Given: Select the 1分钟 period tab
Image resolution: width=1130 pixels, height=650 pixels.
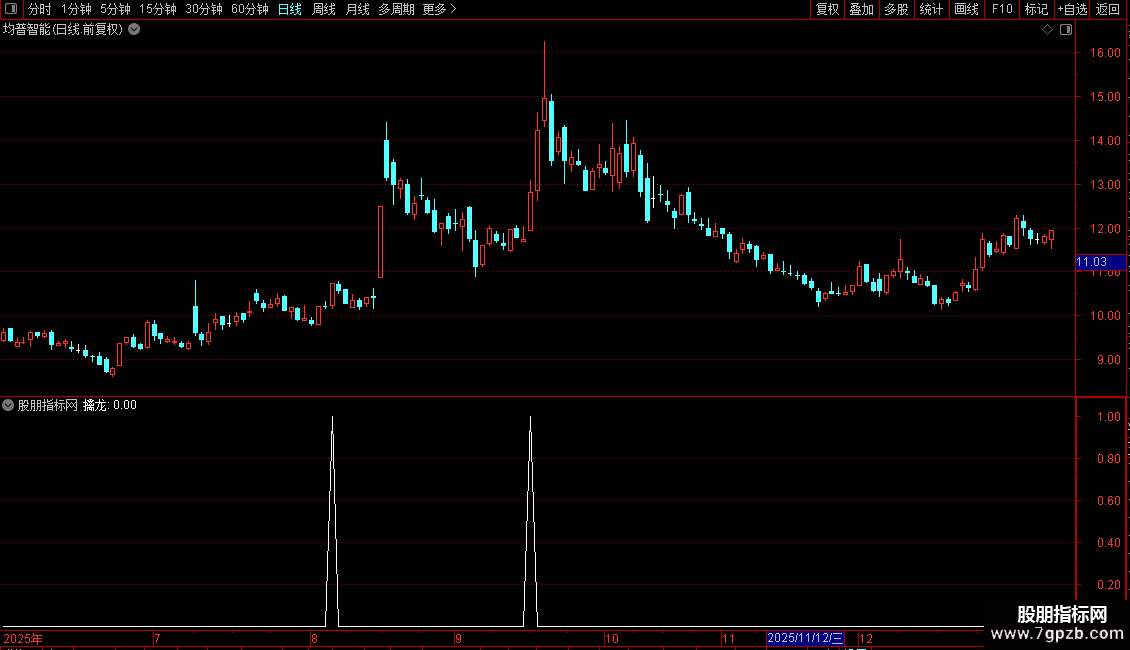Looking at the screenshot, I should tap(76, 9).
